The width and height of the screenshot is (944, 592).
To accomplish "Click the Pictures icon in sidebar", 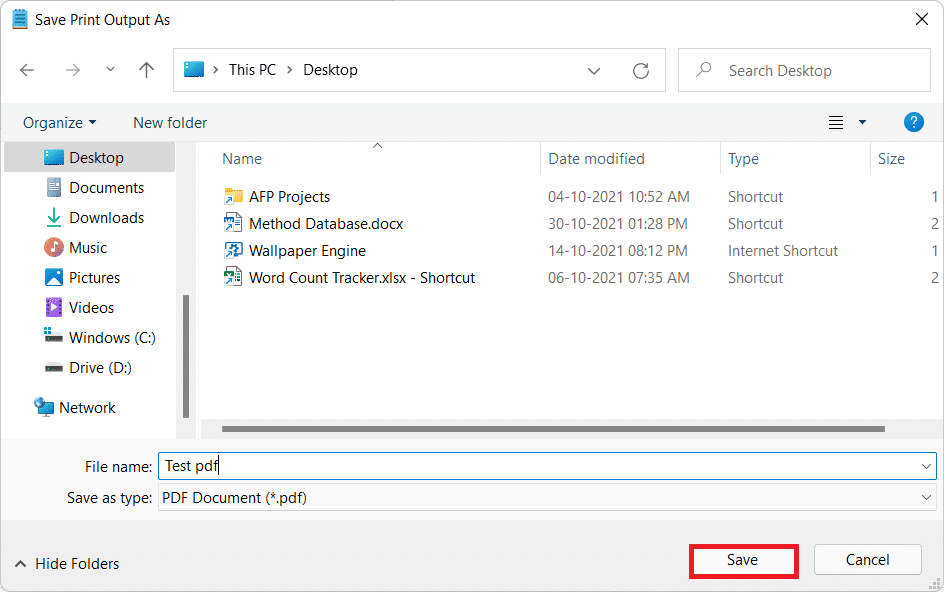I will pos(54,277).
